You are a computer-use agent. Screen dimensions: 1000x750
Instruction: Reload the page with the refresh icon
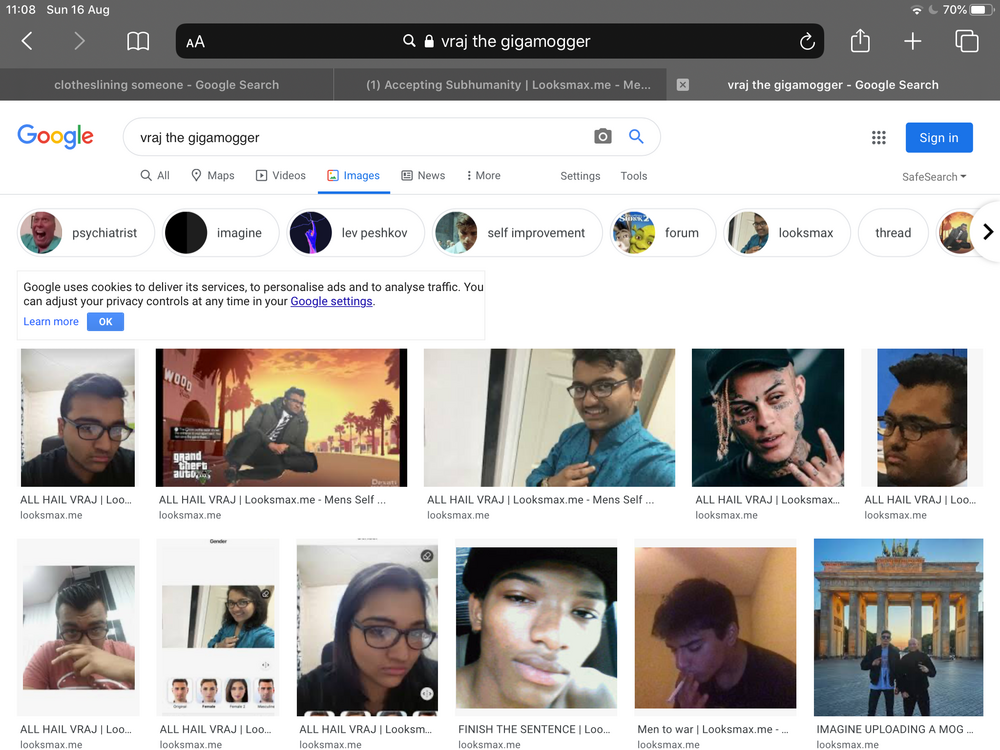807,41
